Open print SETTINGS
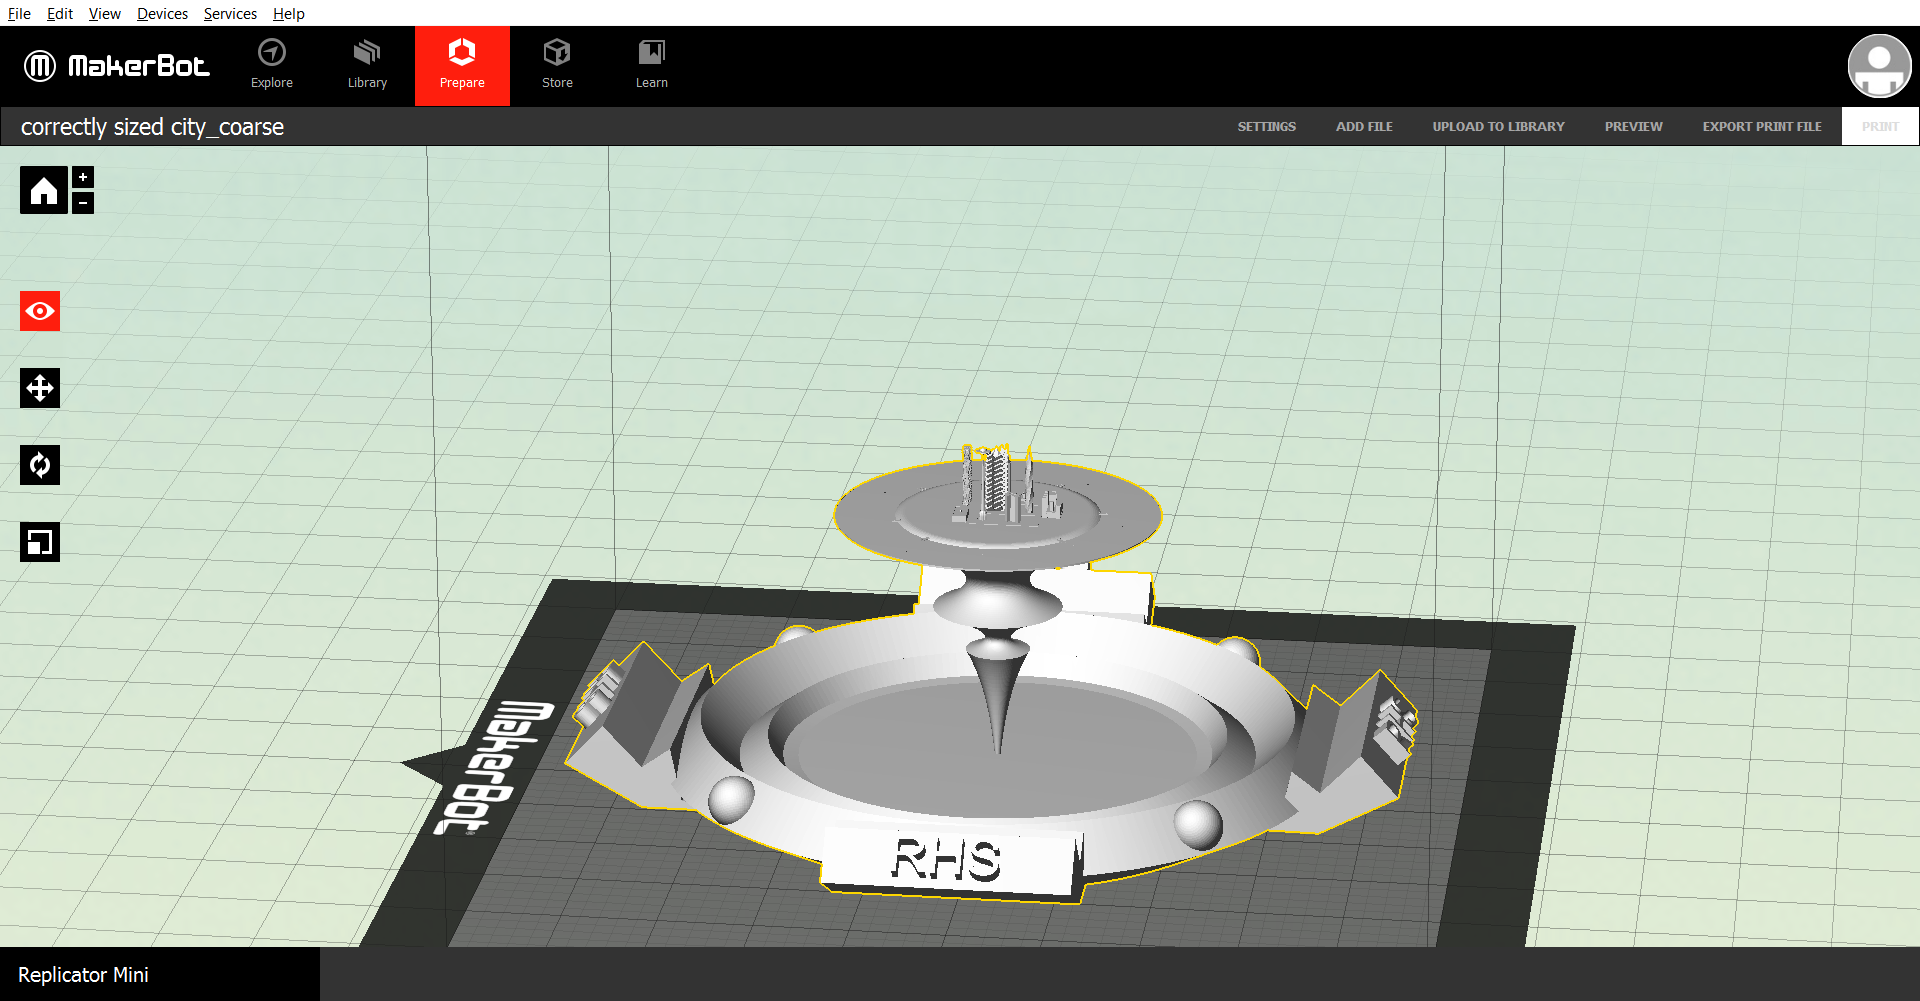This screenshot has width=1920, height=1001. point(1266,127)
